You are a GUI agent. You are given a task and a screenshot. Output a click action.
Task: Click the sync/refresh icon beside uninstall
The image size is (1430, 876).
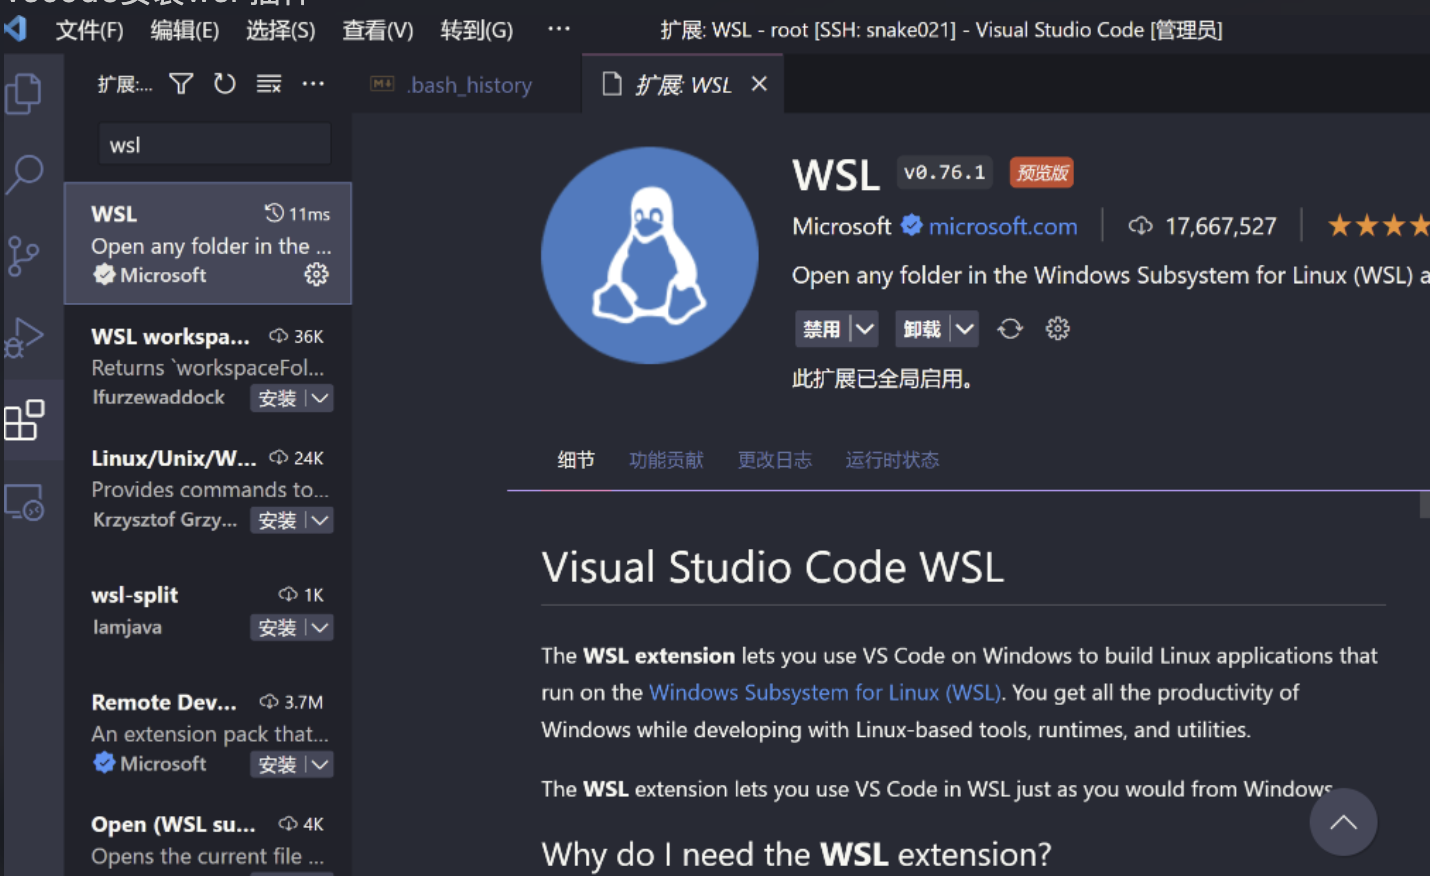coord(1010,329)
